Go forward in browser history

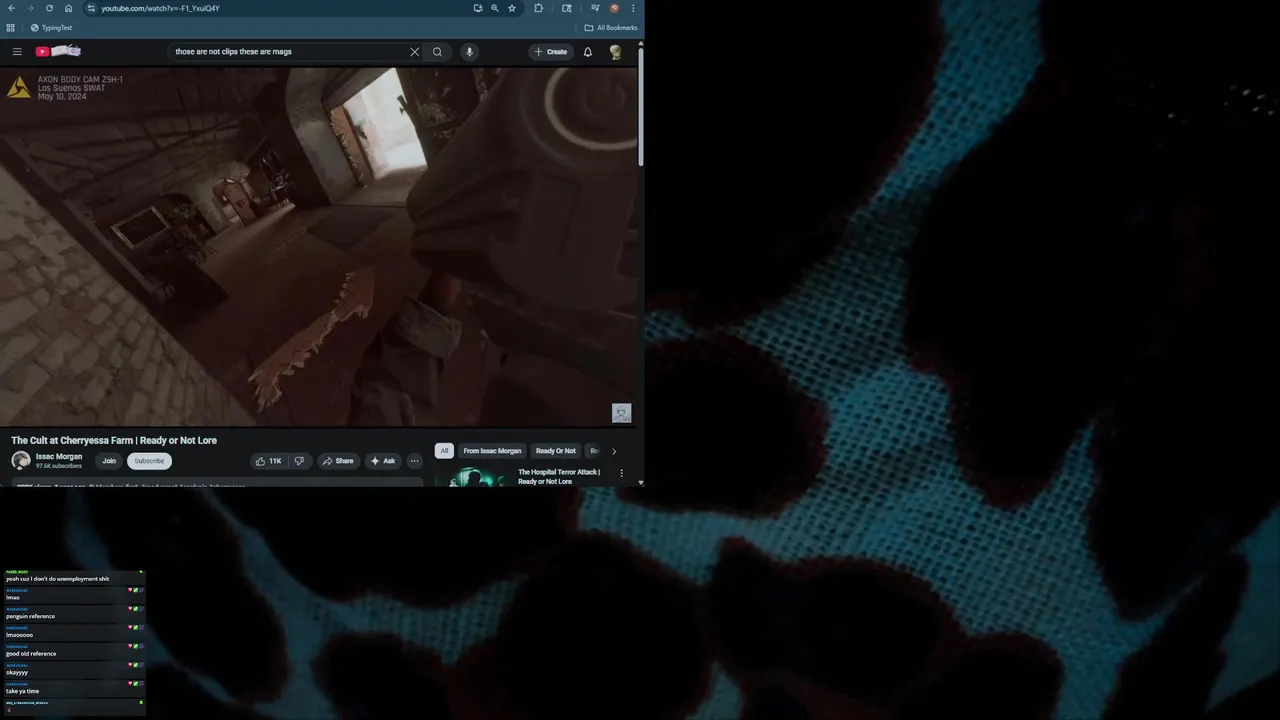[x=29, y=8]
